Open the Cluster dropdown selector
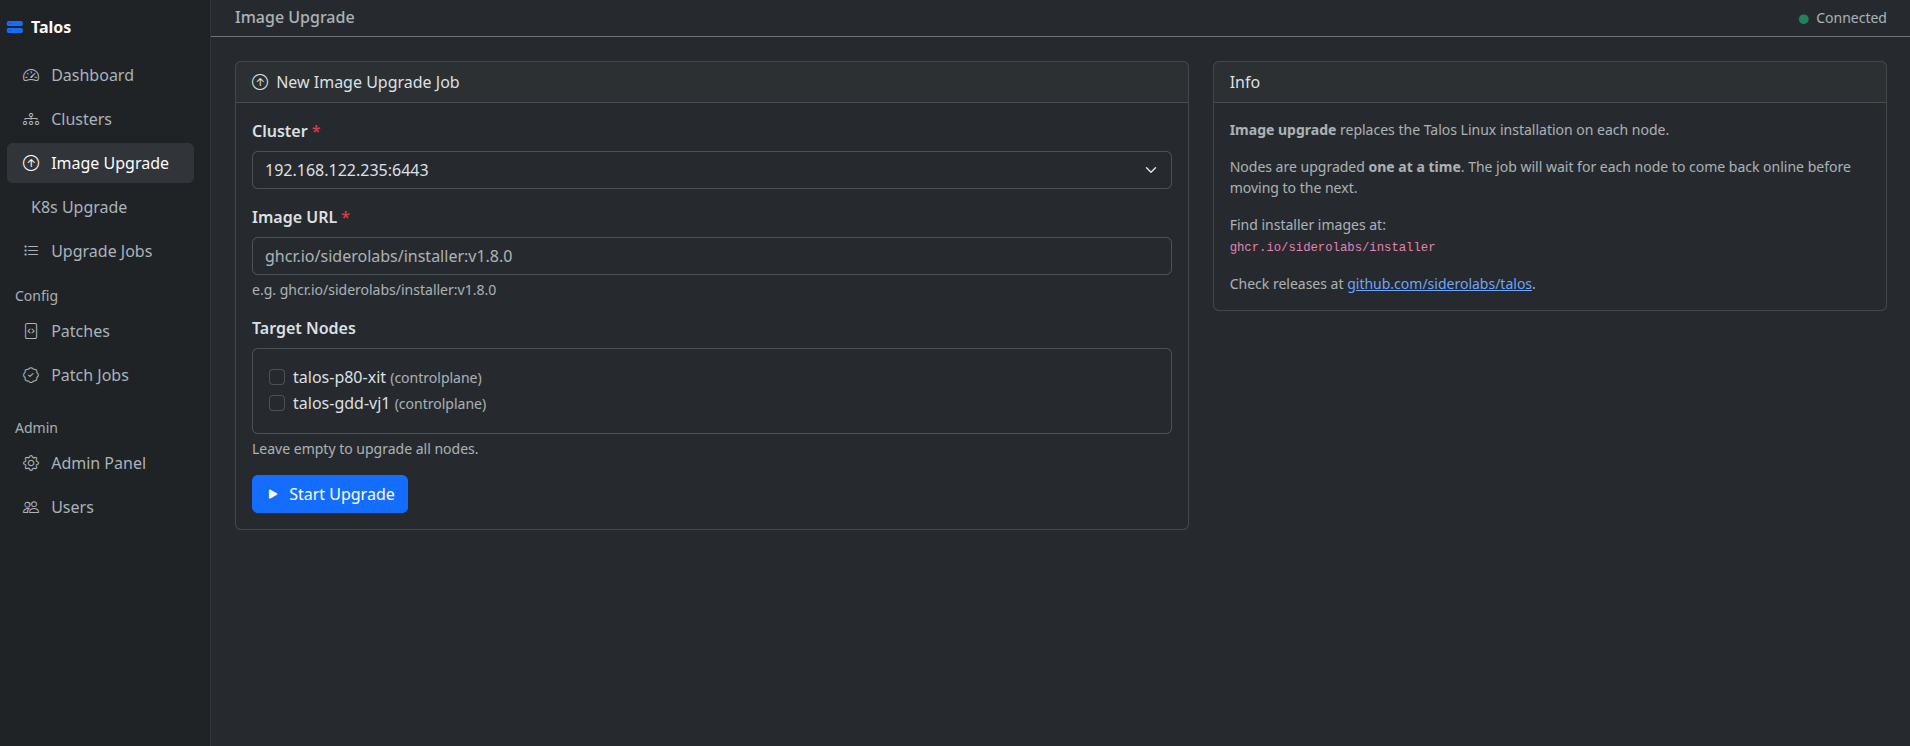Screen dimensions: 1910x746 point(700,170)
